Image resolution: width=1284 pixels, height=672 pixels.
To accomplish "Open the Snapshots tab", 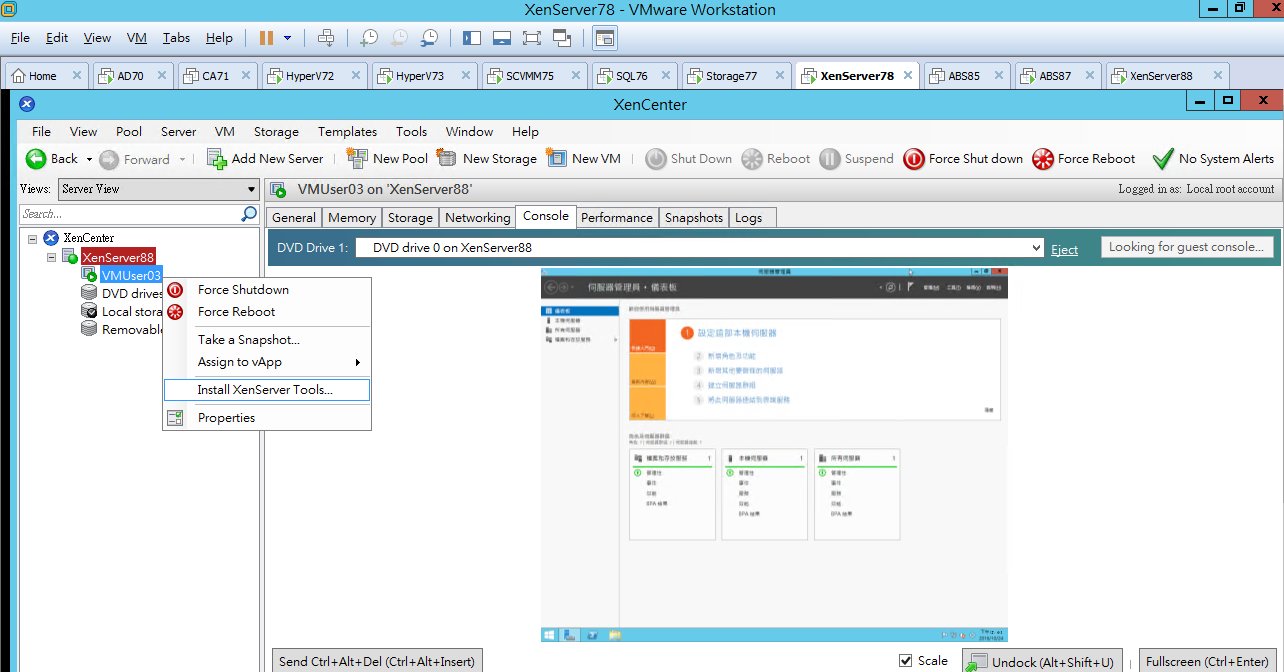I will pyautogui.click(x=694, y=218).
